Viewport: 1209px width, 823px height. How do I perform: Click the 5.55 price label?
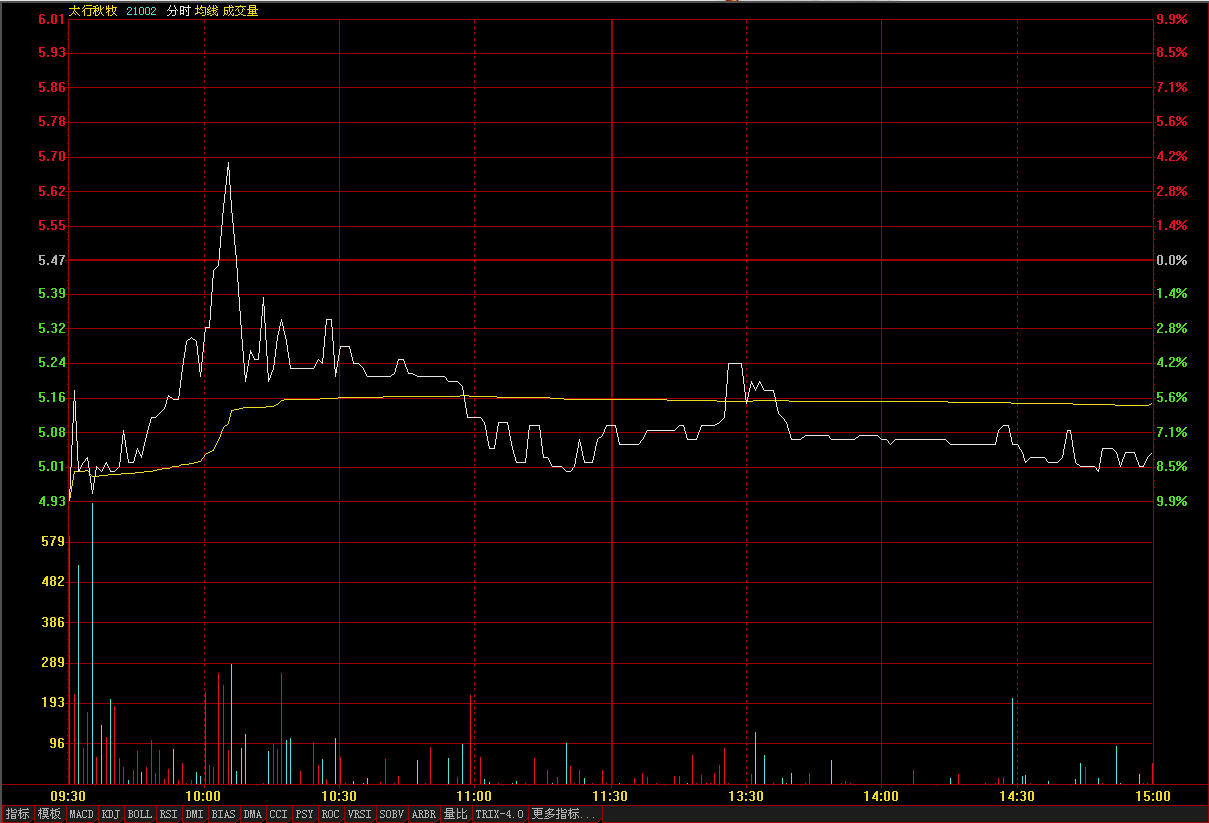click(52, 225)
